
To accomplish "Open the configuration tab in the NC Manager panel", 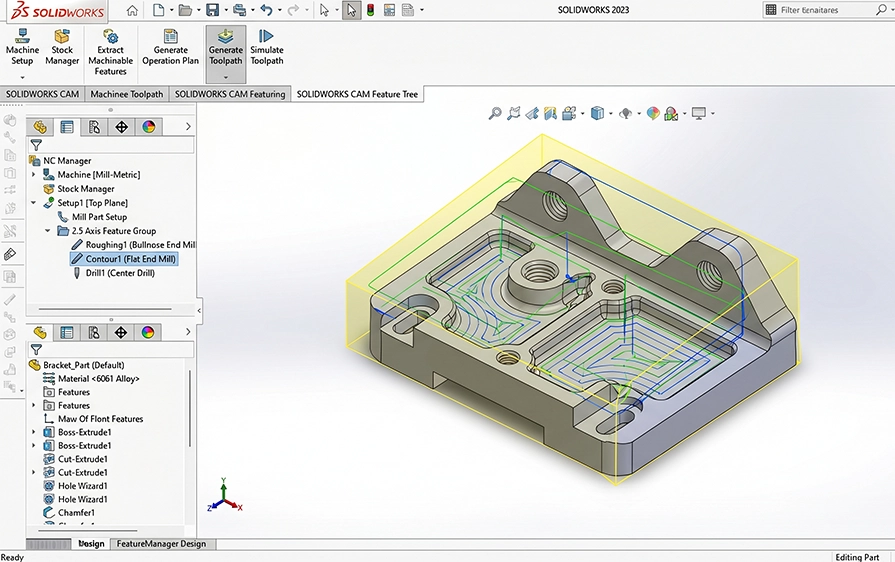I will pos(94,127).
